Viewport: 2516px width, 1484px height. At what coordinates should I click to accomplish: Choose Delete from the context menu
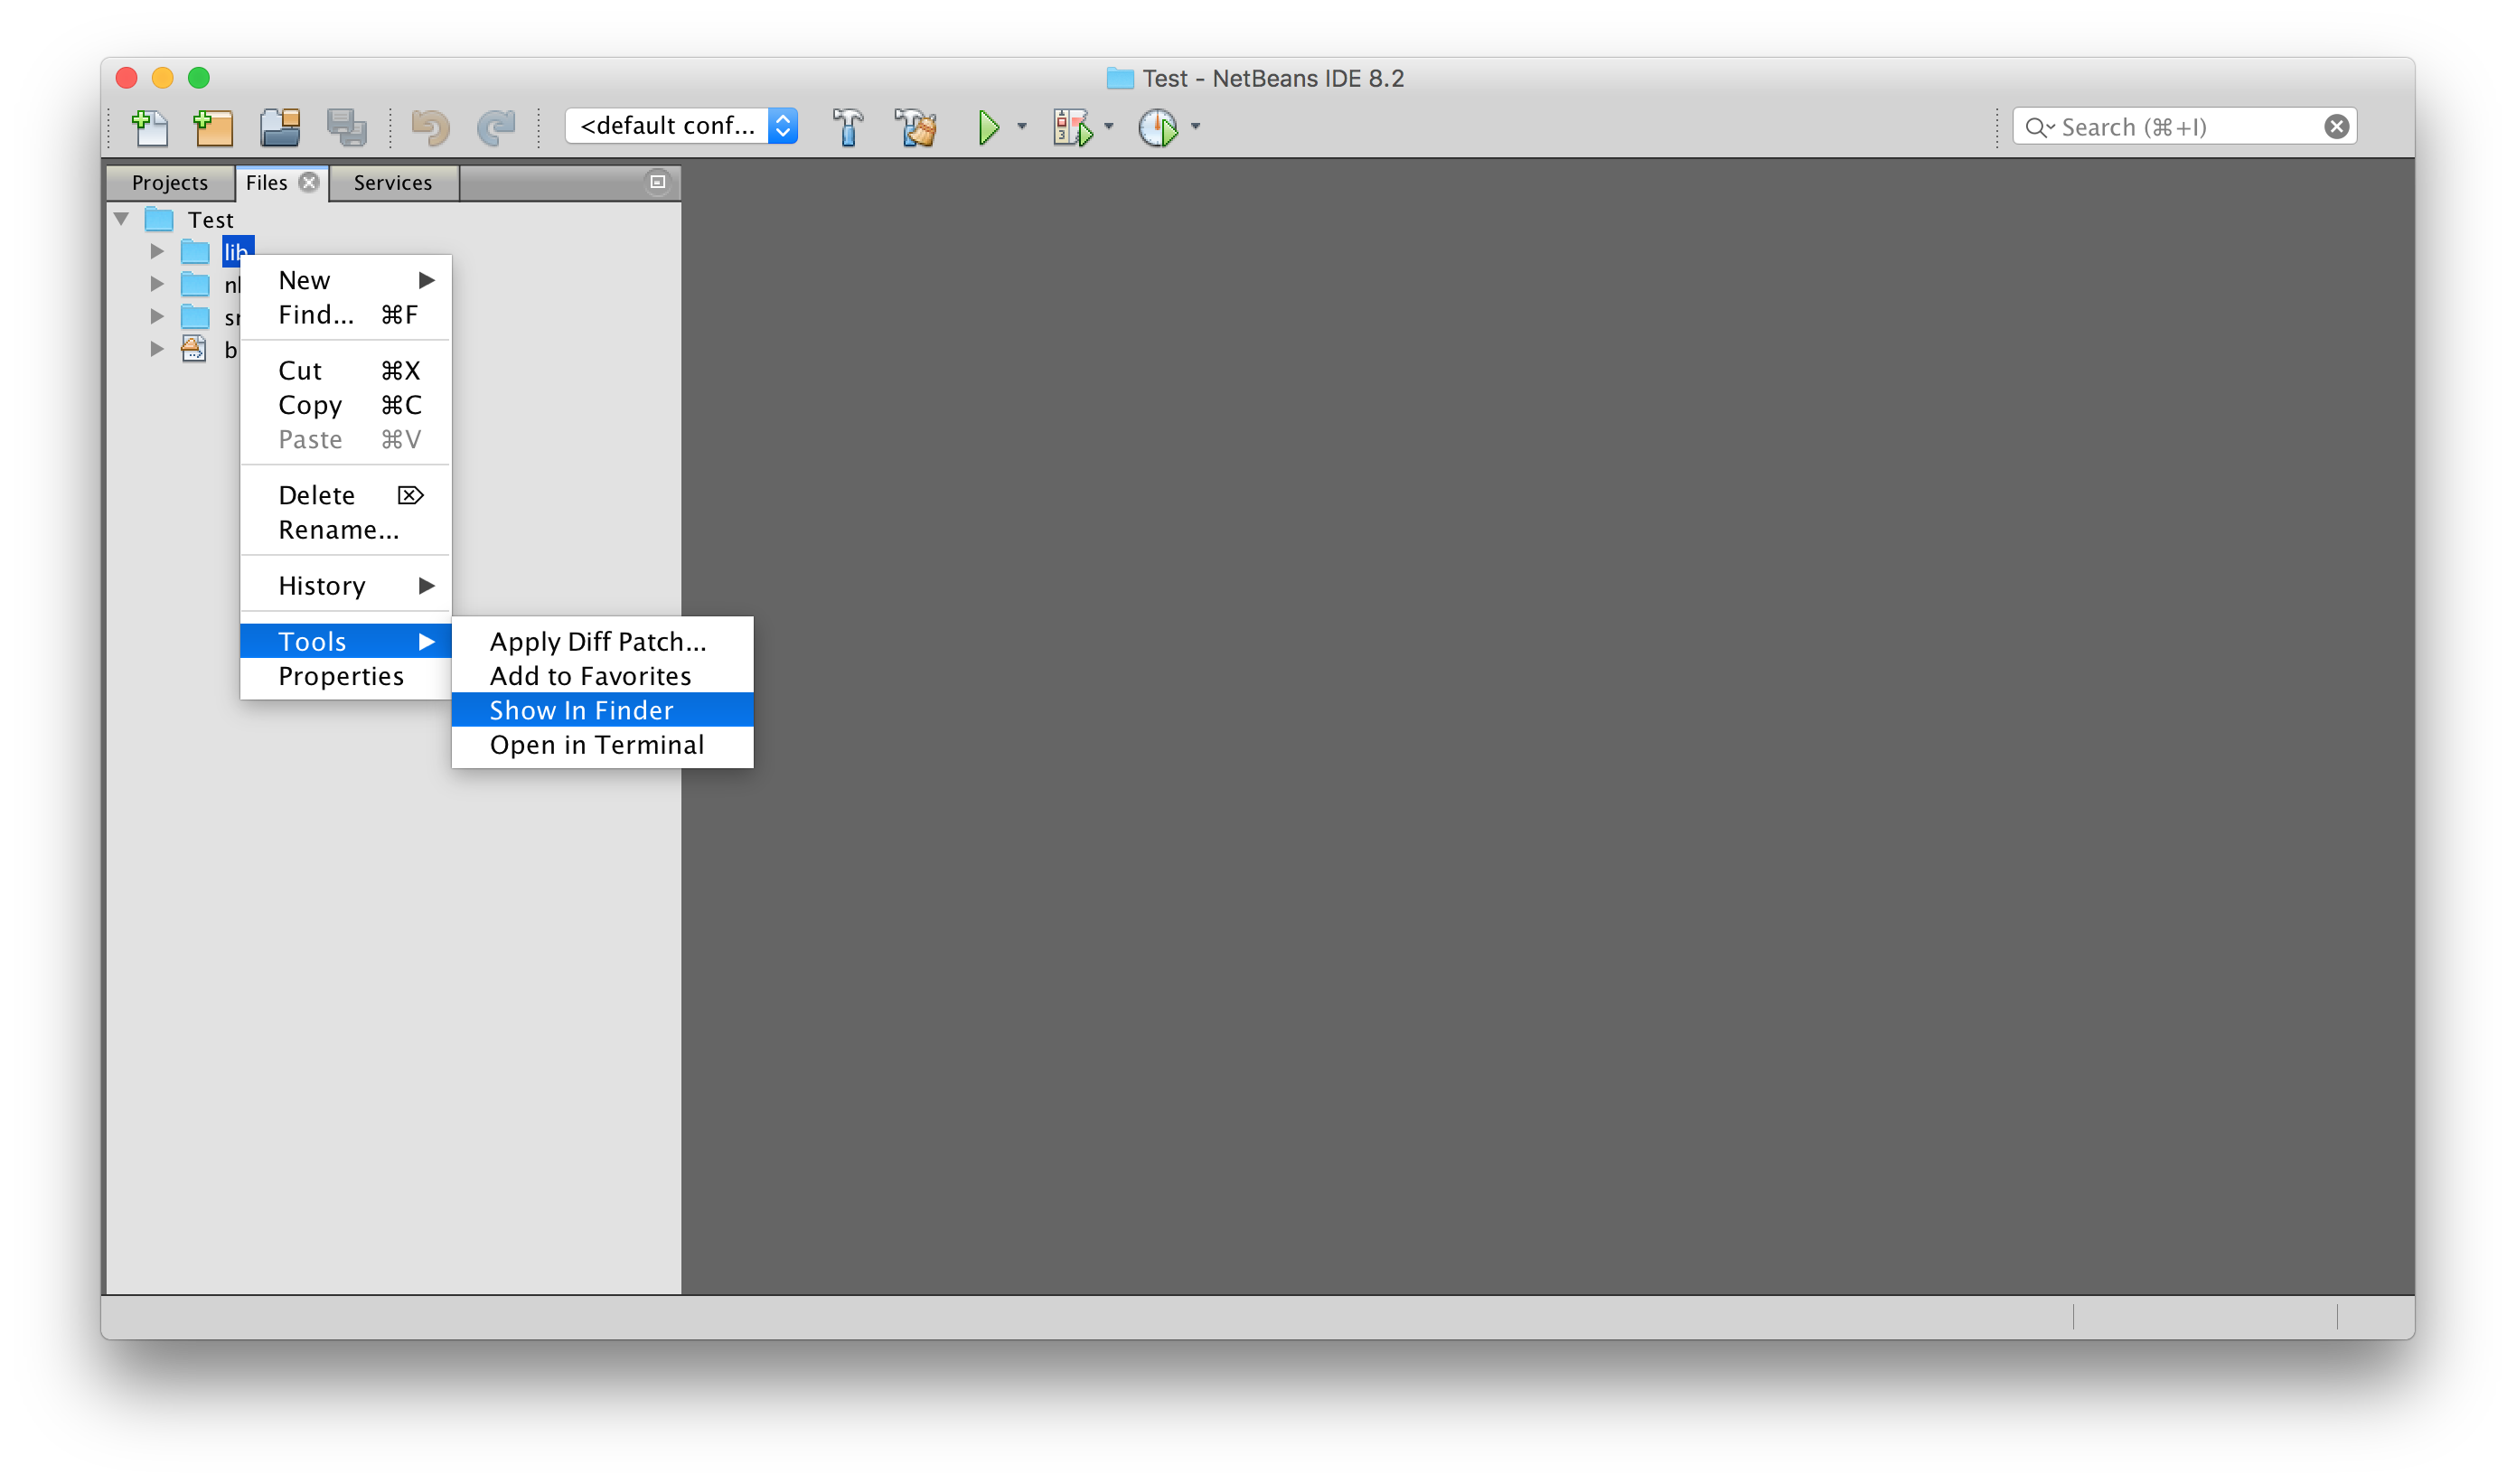pyautogui.click(x=346, y=495)
